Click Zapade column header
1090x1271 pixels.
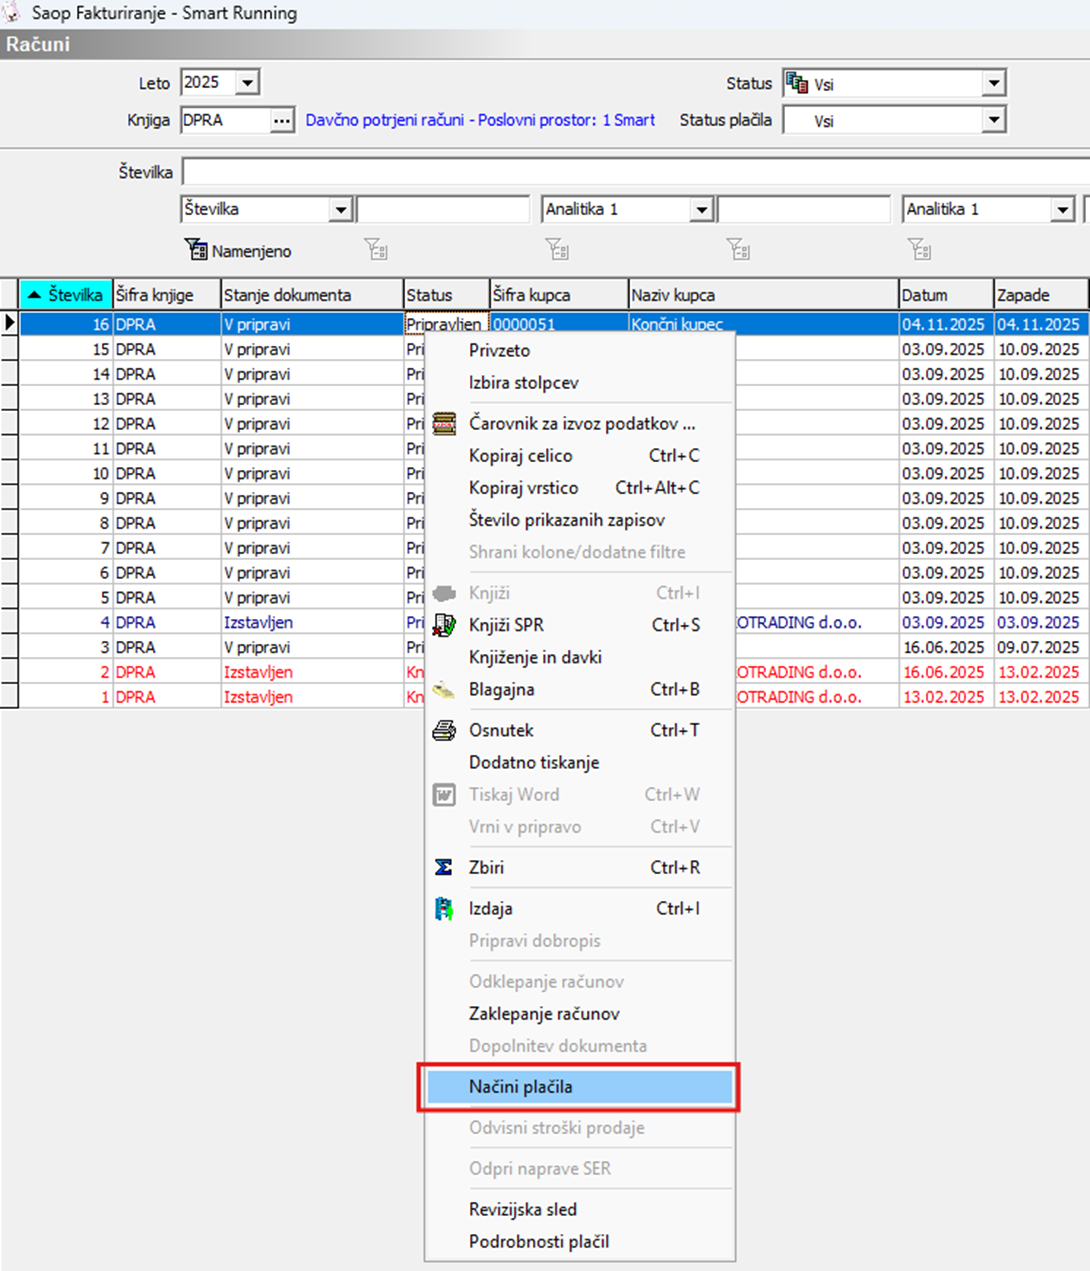(x=1040, y=295)
